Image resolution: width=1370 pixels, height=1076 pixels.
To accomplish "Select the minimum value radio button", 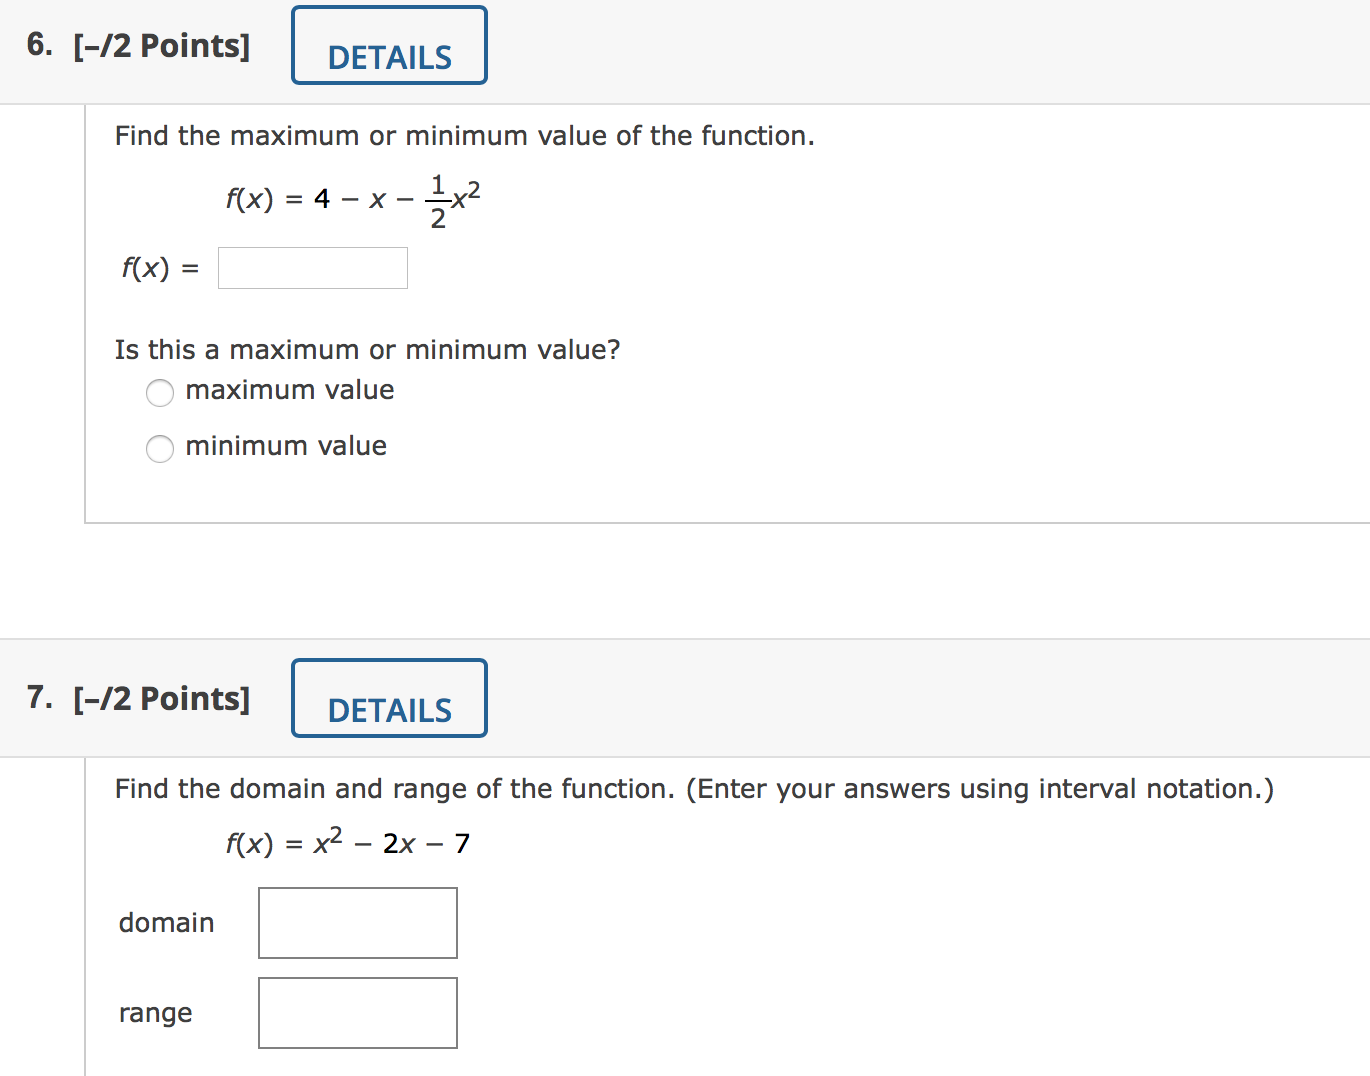I will click(x=160, y=448).
